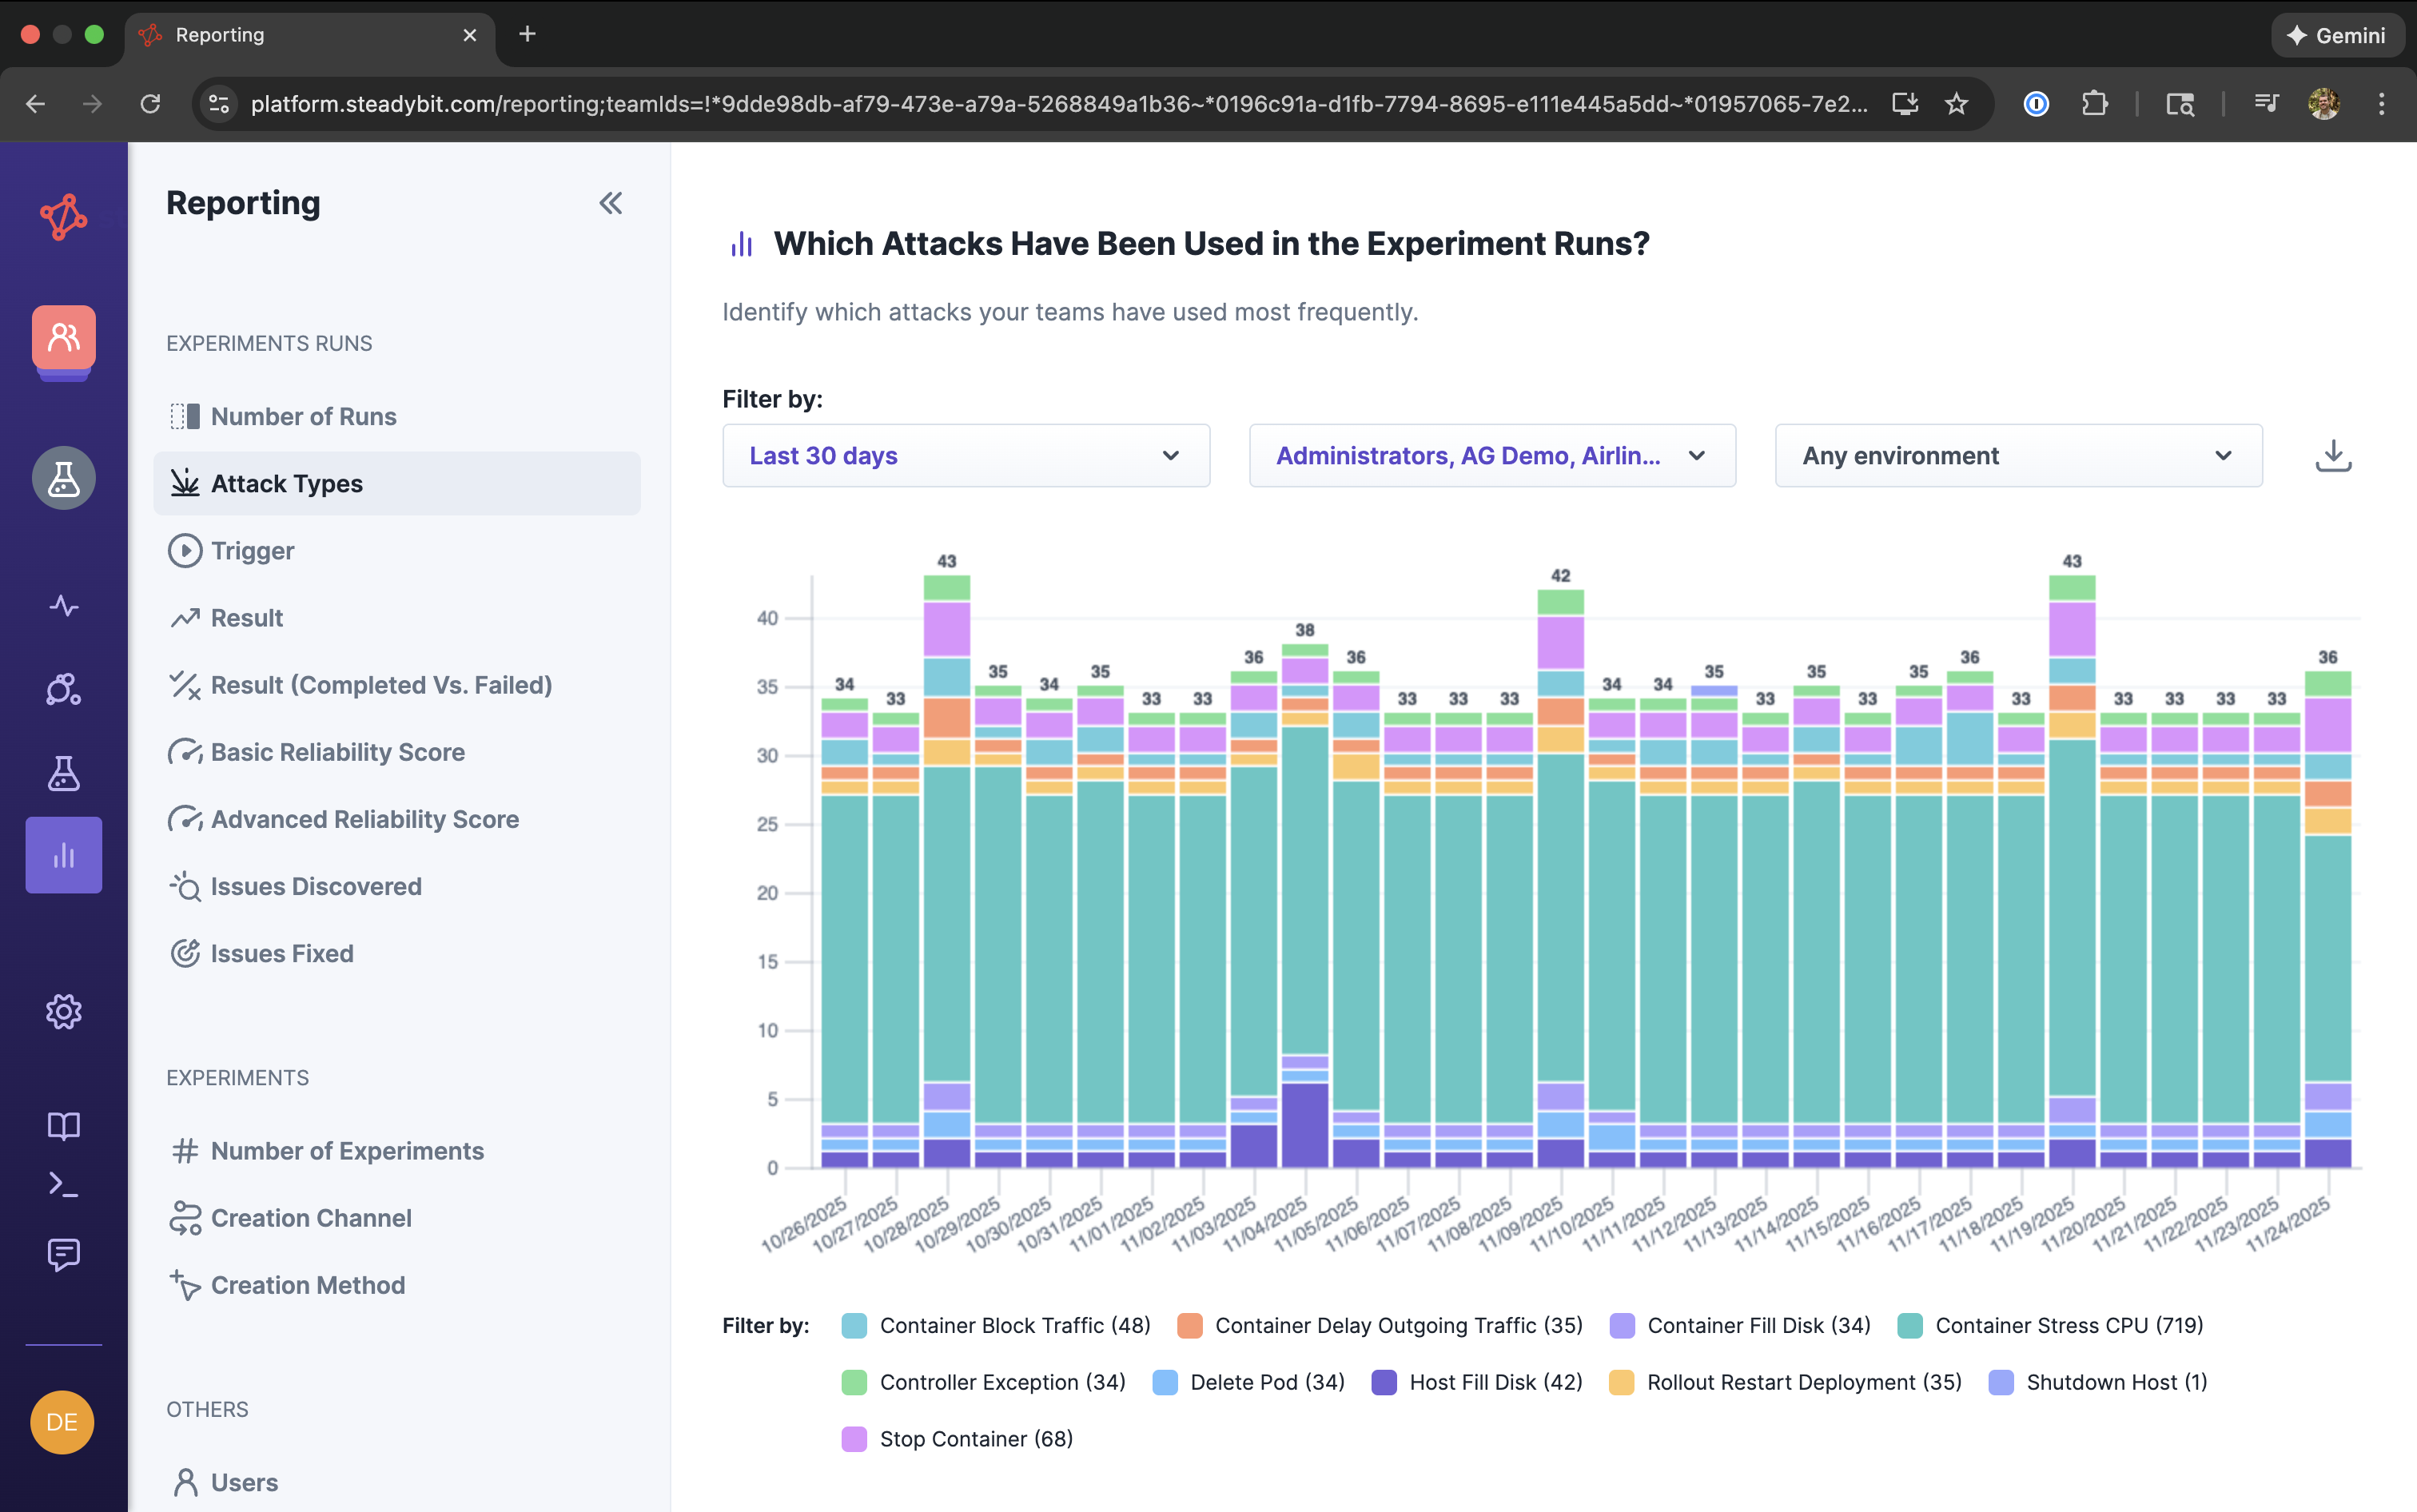
Task: Toggle Stop Container legend filter
Action: click(x=975, y=1439)
